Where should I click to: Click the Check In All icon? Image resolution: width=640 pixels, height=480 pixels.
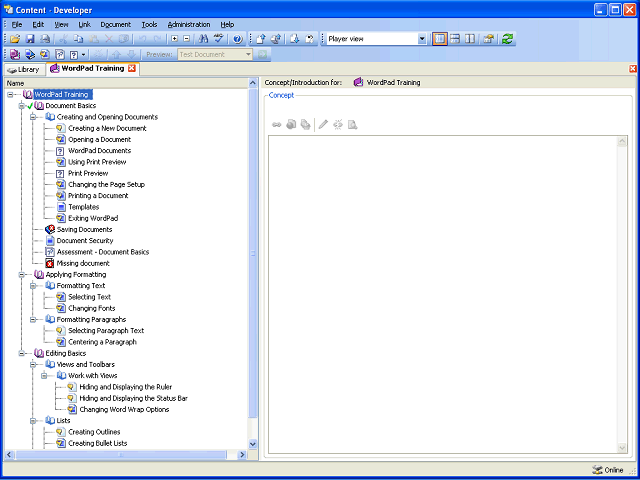[x=276, y=39]
